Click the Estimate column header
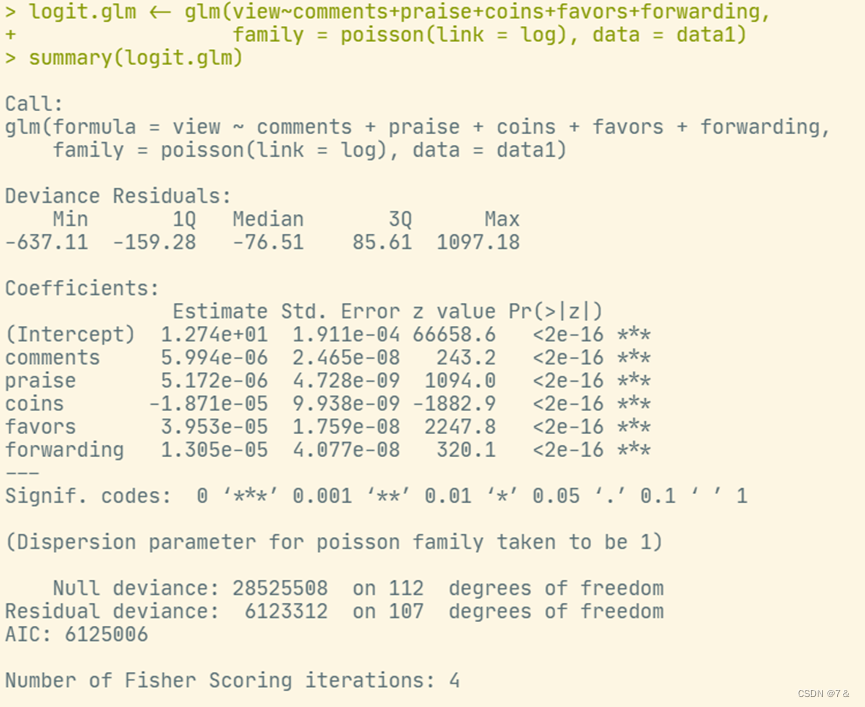This screenshot has height=707, width=865. point(219,311)
